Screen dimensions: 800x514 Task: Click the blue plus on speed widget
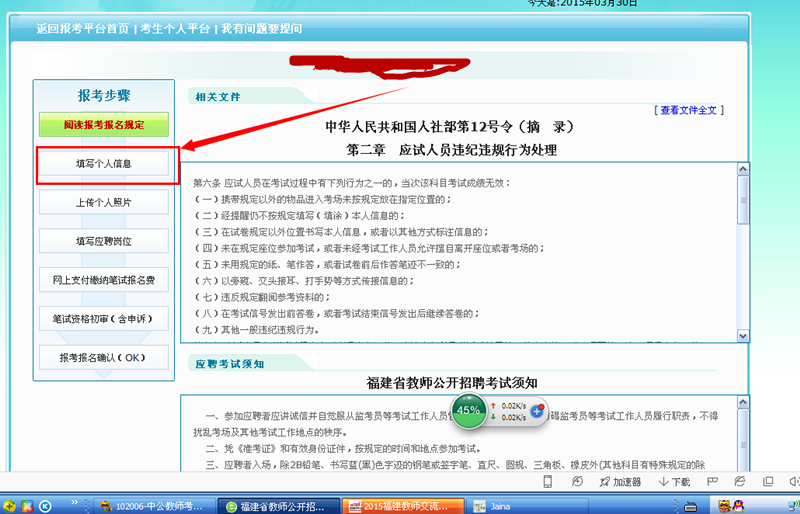pos(537,410)
